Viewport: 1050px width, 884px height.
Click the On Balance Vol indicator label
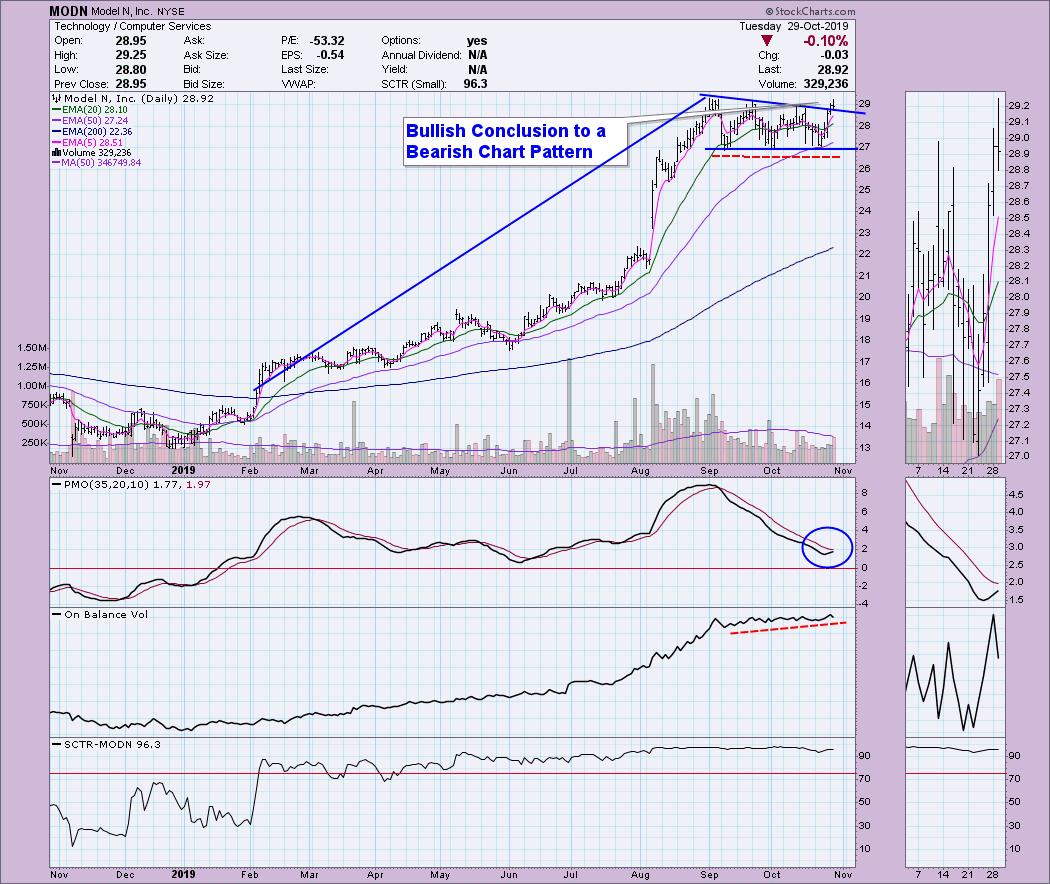(x=106, y=615)
